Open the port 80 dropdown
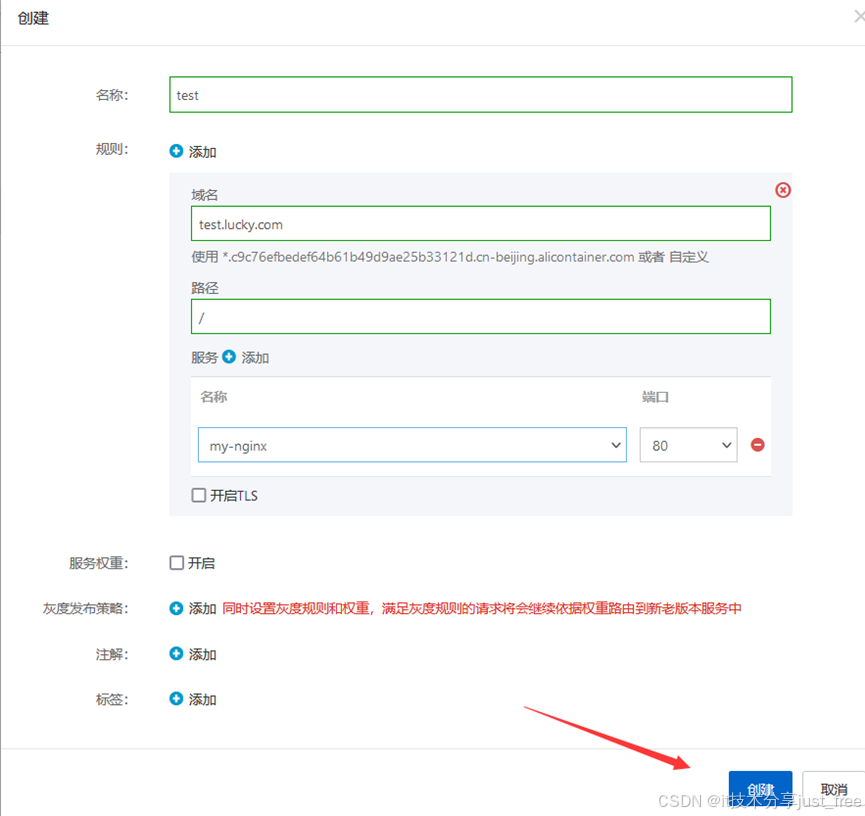 688,445
